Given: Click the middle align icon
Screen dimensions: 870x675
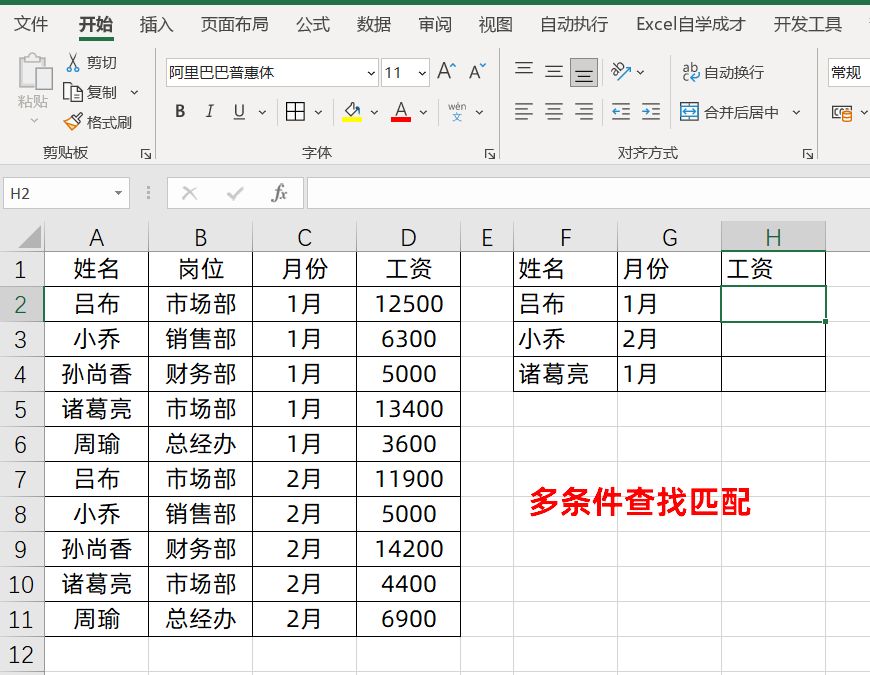Looking at the screenshot, I should 554,72.
